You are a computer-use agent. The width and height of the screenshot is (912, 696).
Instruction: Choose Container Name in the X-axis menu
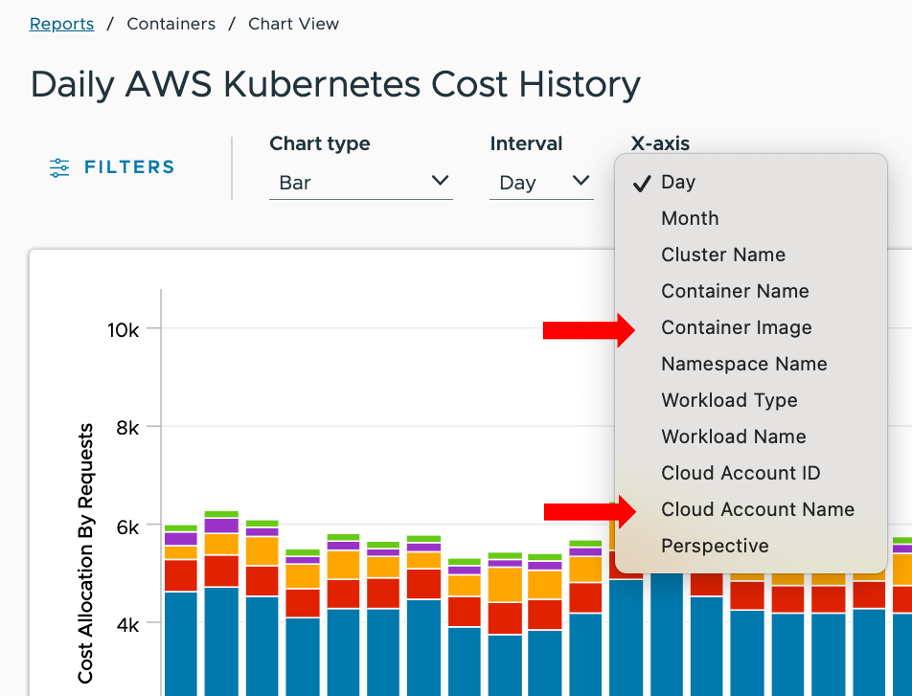pyautogui.click(x=735, y=291)
